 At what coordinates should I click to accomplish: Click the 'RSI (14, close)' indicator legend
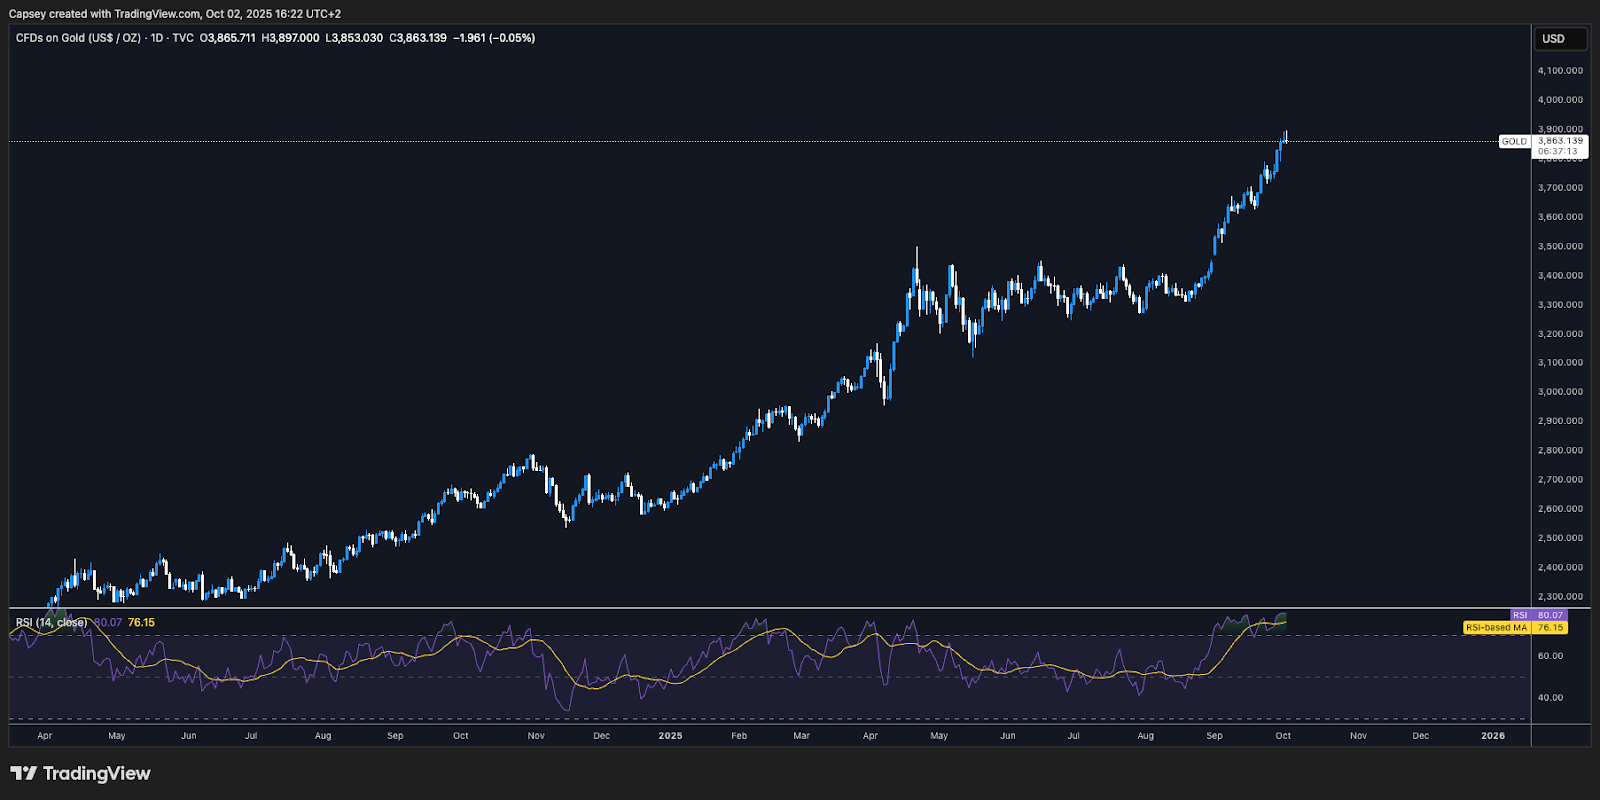[51, 622]
